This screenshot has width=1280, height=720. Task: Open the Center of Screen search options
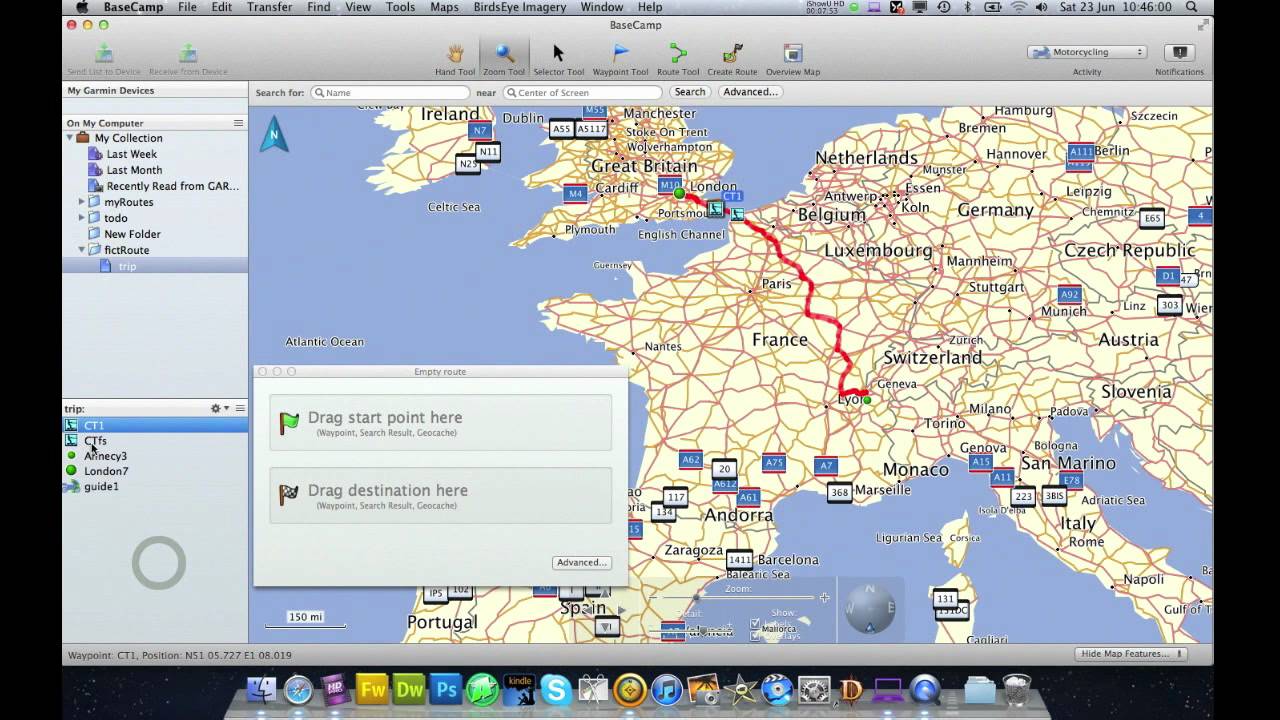click(x=511, y=92)
